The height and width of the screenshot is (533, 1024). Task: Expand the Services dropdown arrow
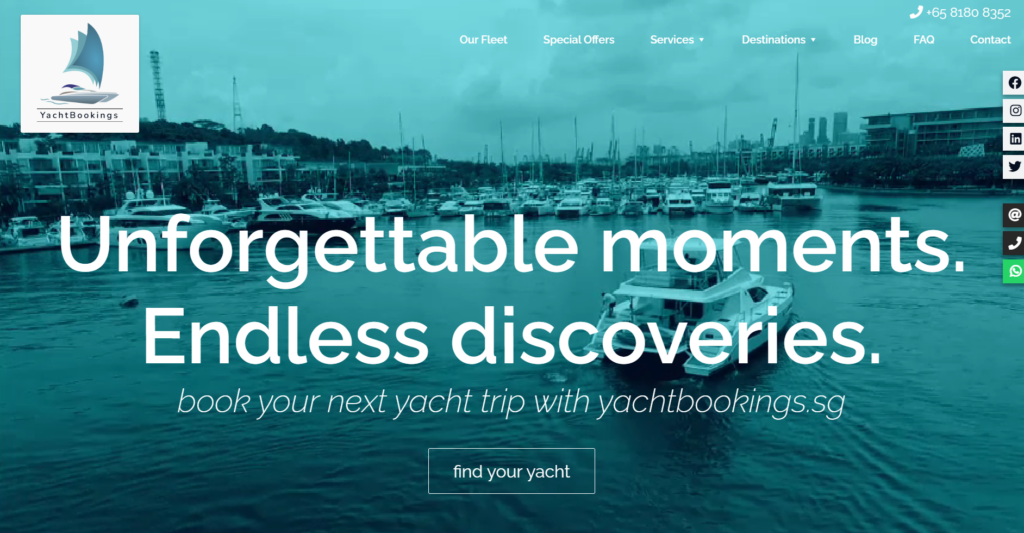(x=701, y=40)
